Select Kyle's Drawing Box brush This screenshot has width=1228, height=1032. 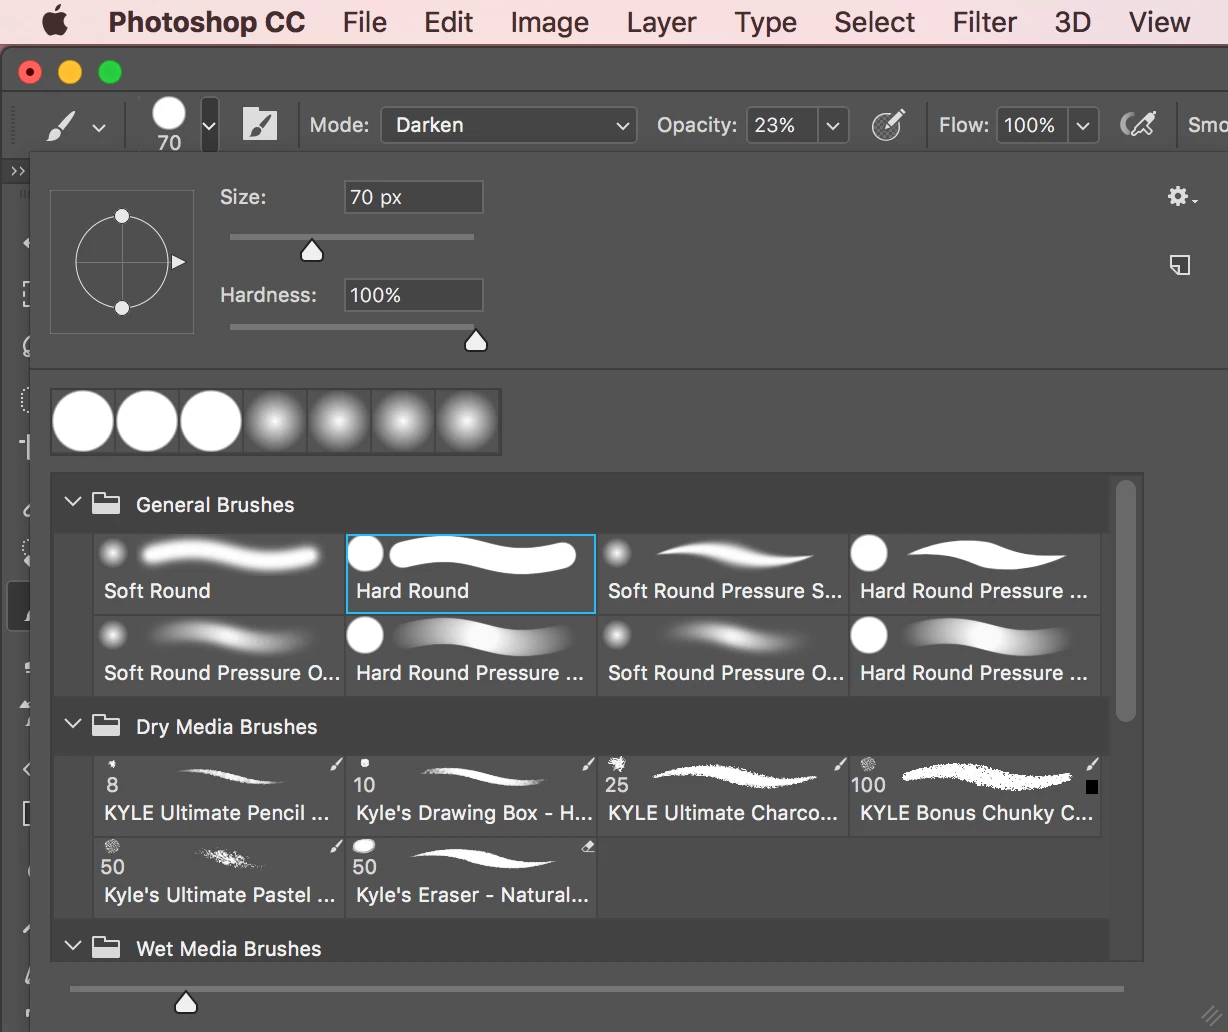tap(470, 795)
